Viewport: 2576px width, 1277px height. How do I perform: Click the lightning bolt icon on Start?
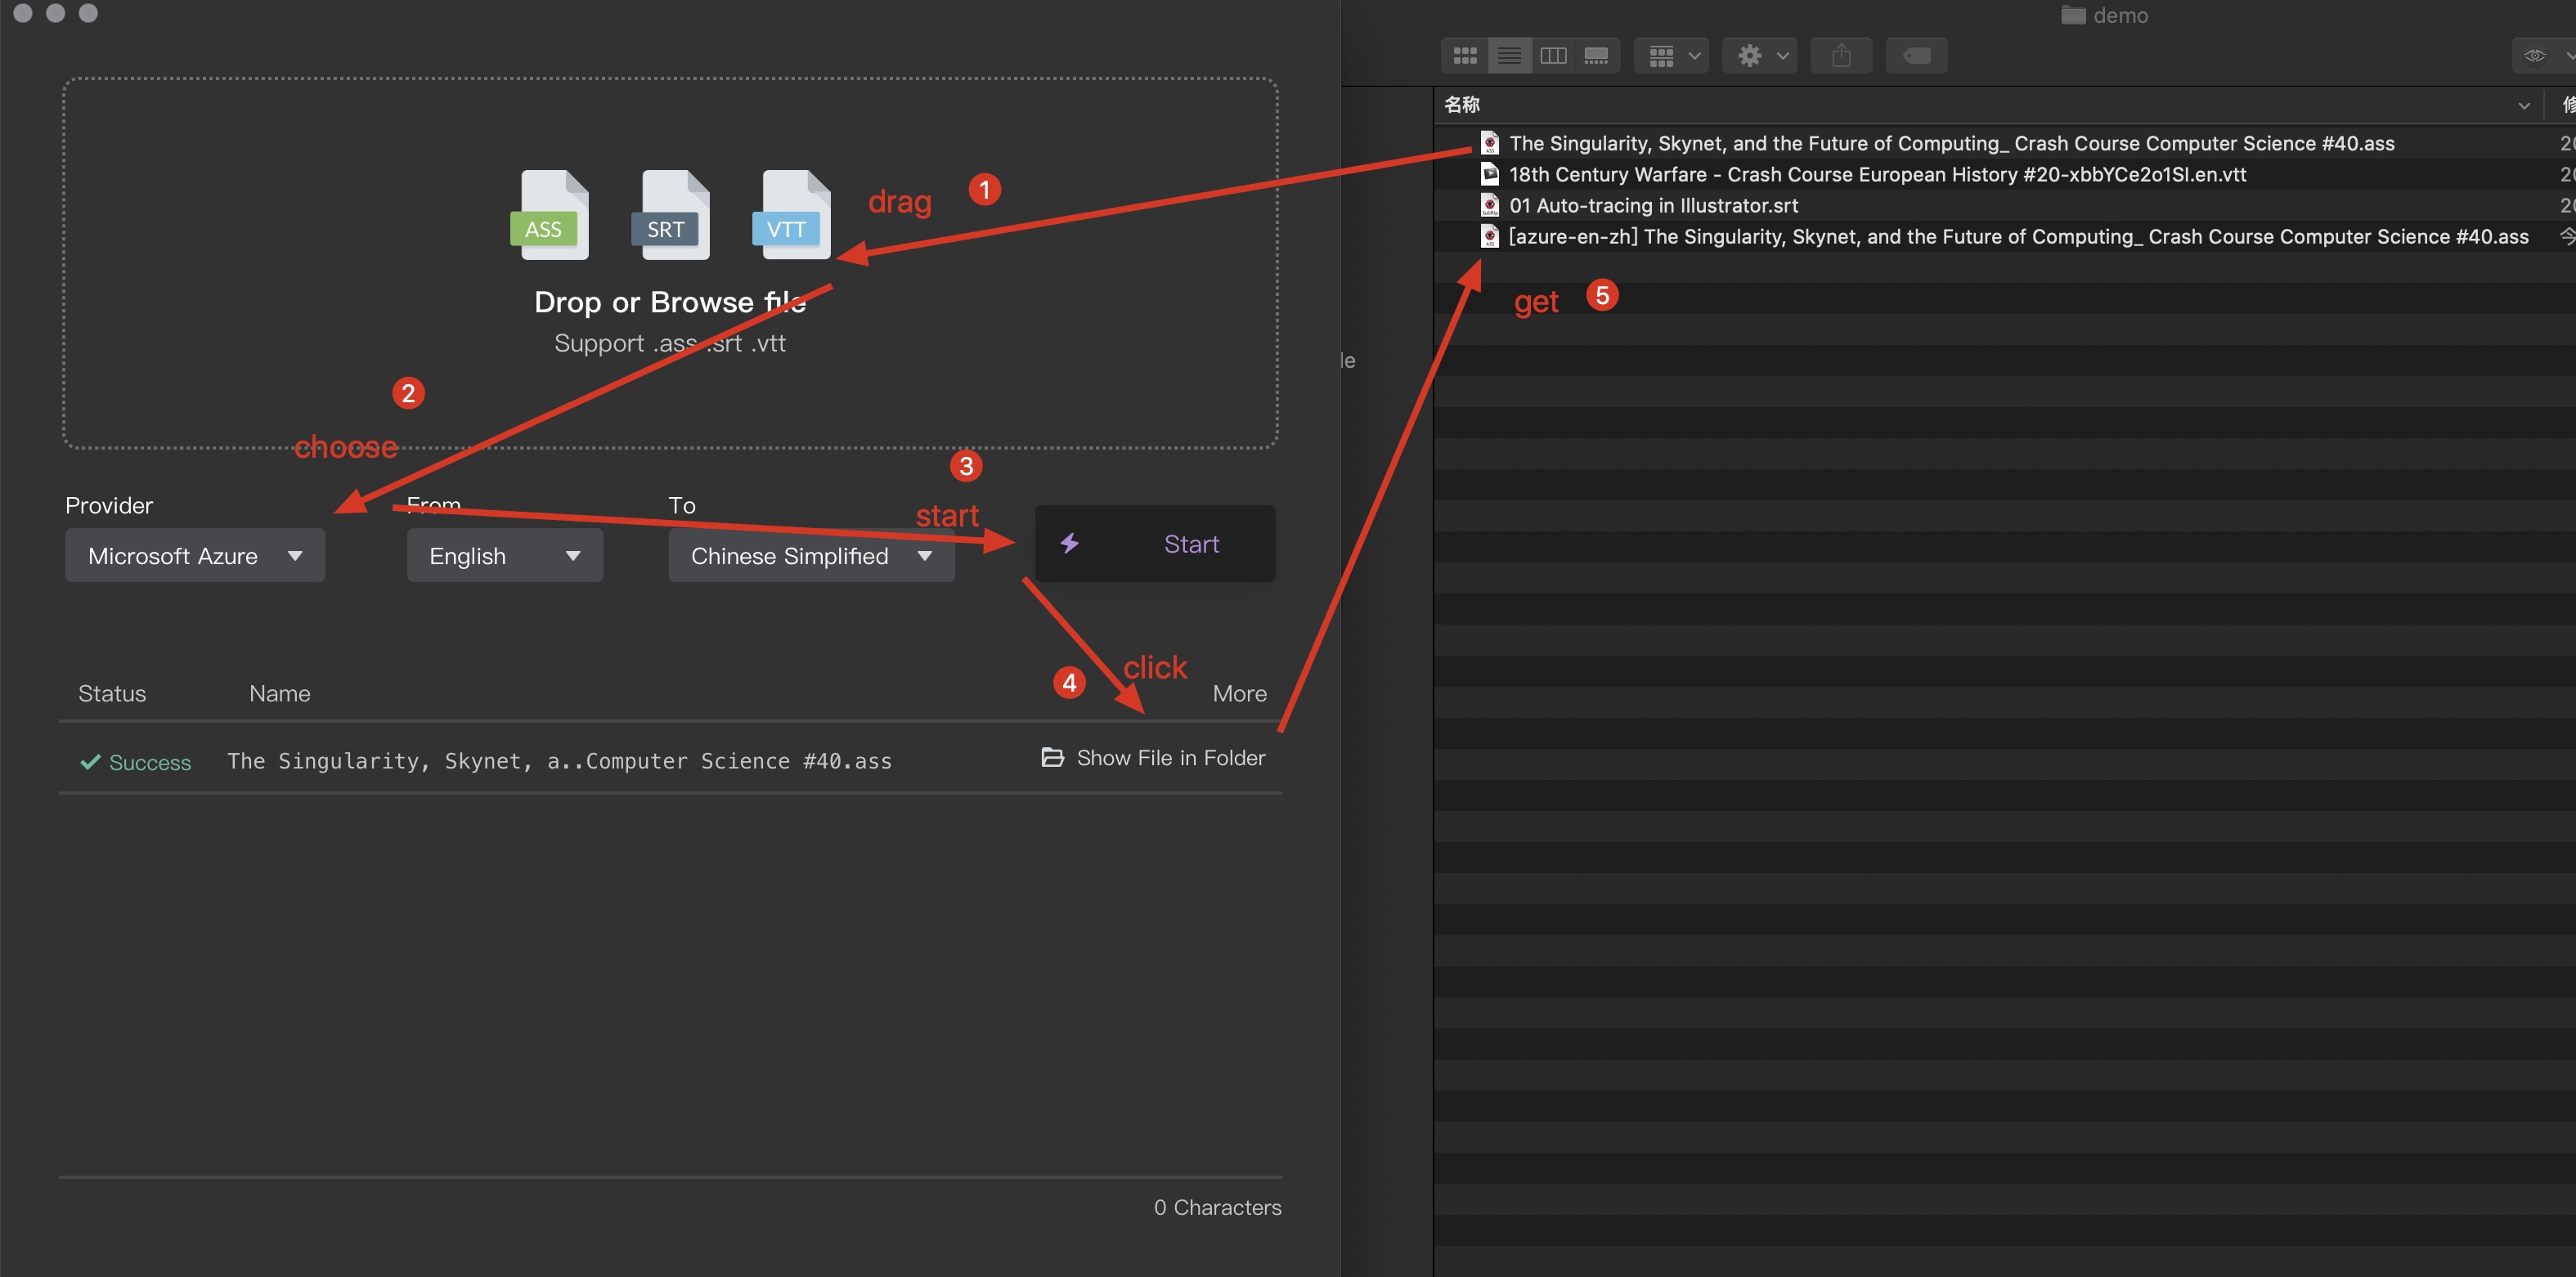click(x=1069, y=543)
